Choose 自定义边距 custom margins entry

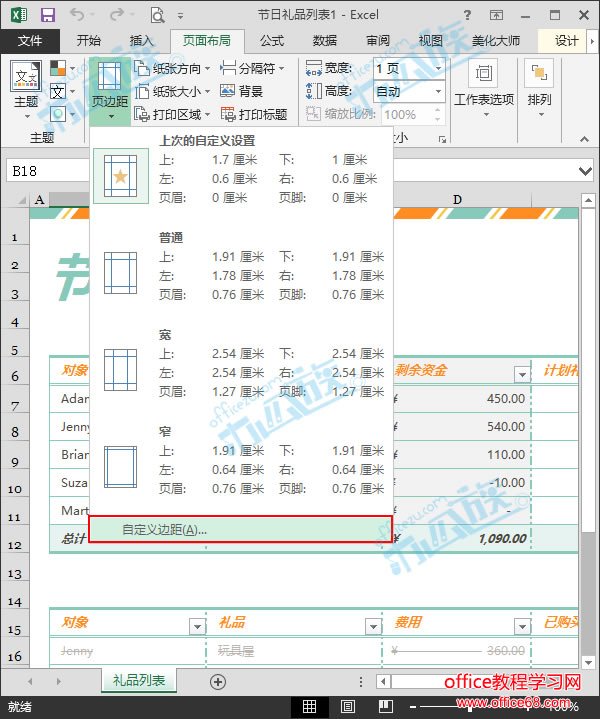pos(240,530)
